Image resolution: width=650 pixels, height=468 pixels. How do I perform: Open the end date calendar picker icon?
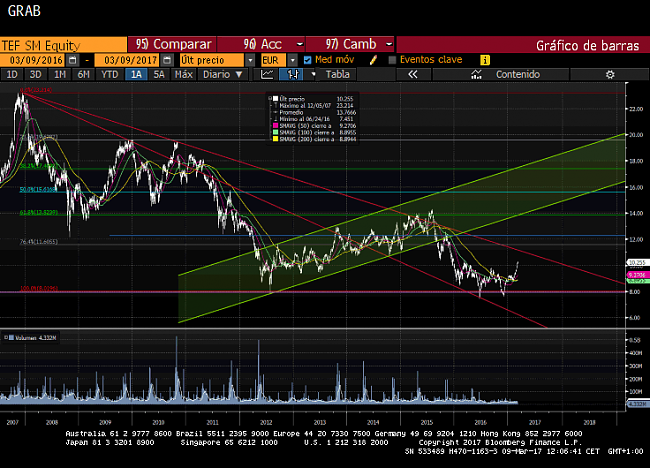[167, 60]
